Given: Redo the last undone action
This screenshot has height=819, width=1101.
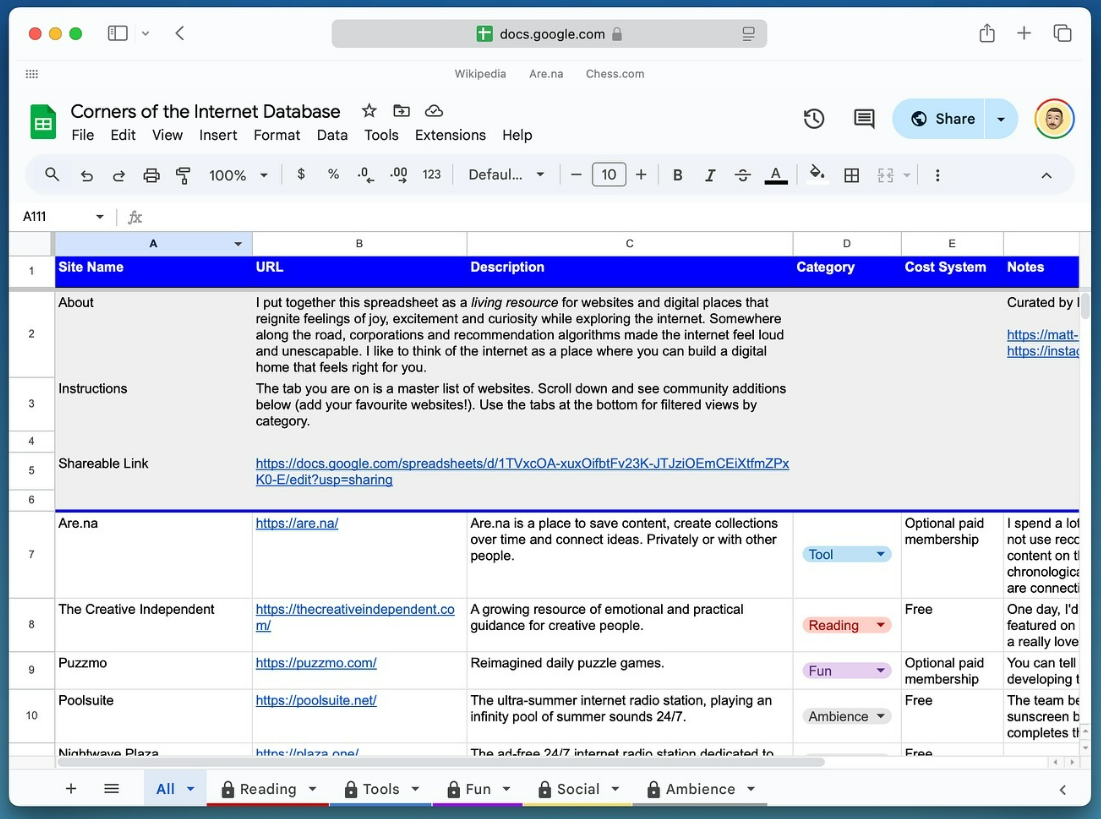Looking at the screenshot, I should coord(119,175).
